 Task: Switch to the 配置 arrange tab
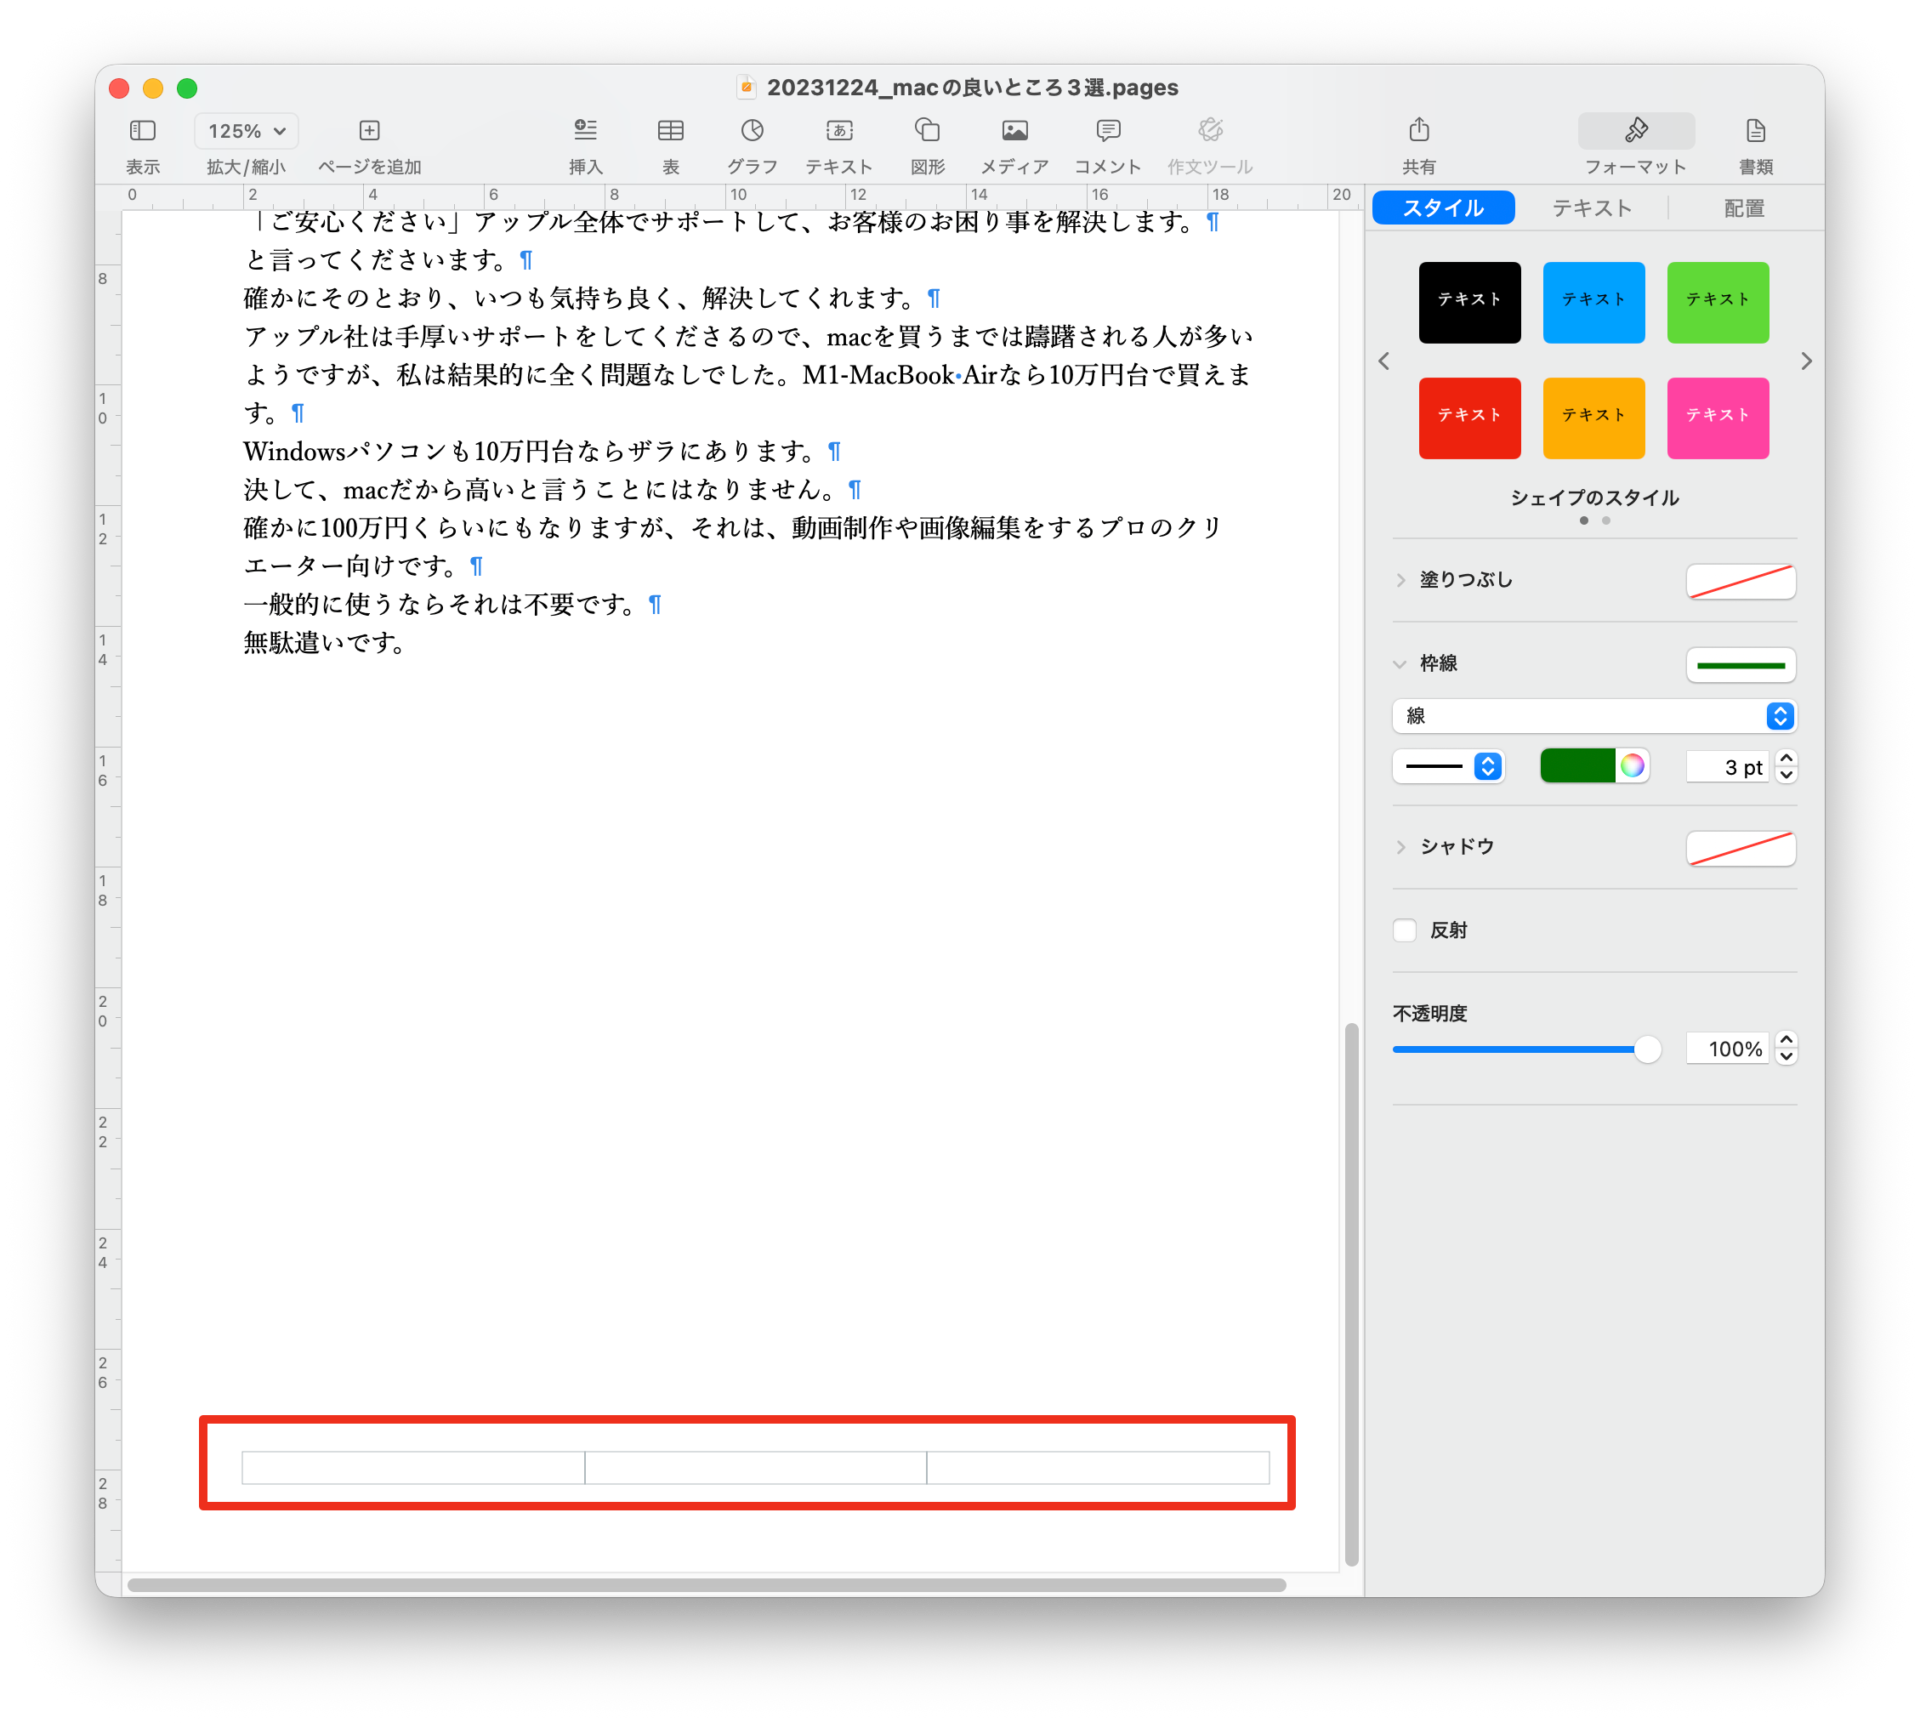coord(1743,208)
